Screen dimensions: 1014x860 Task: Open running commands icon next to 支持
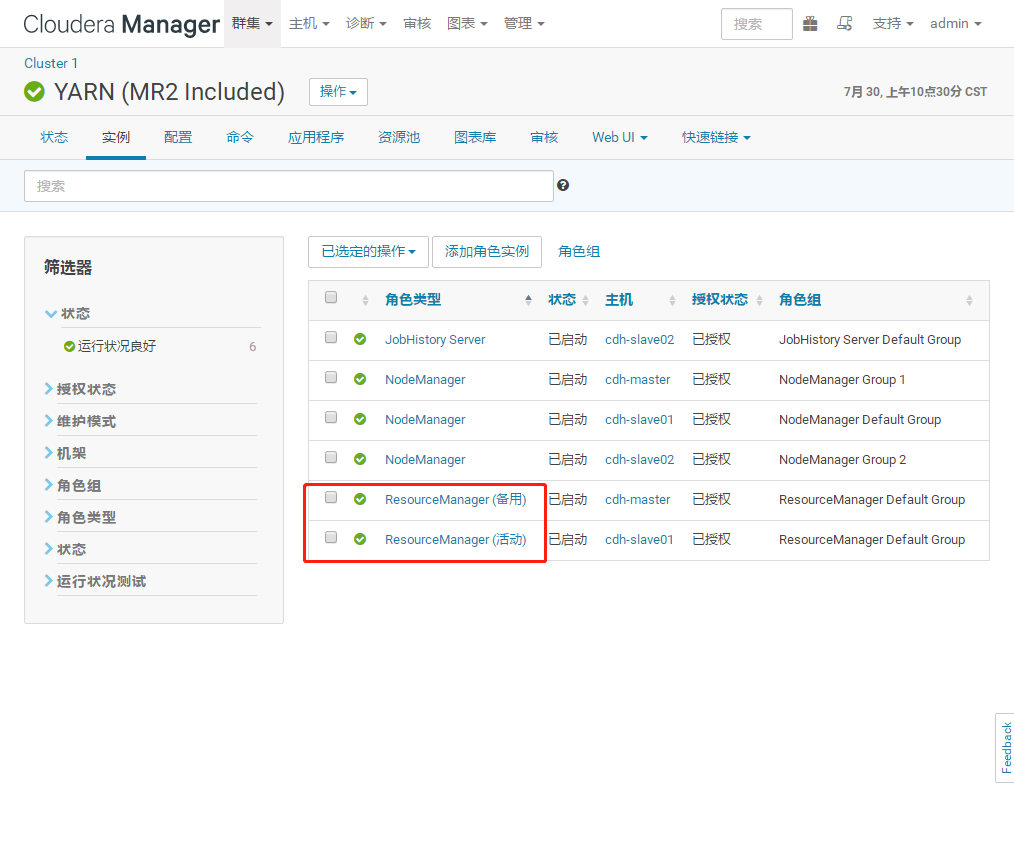(x=844, y=24)
